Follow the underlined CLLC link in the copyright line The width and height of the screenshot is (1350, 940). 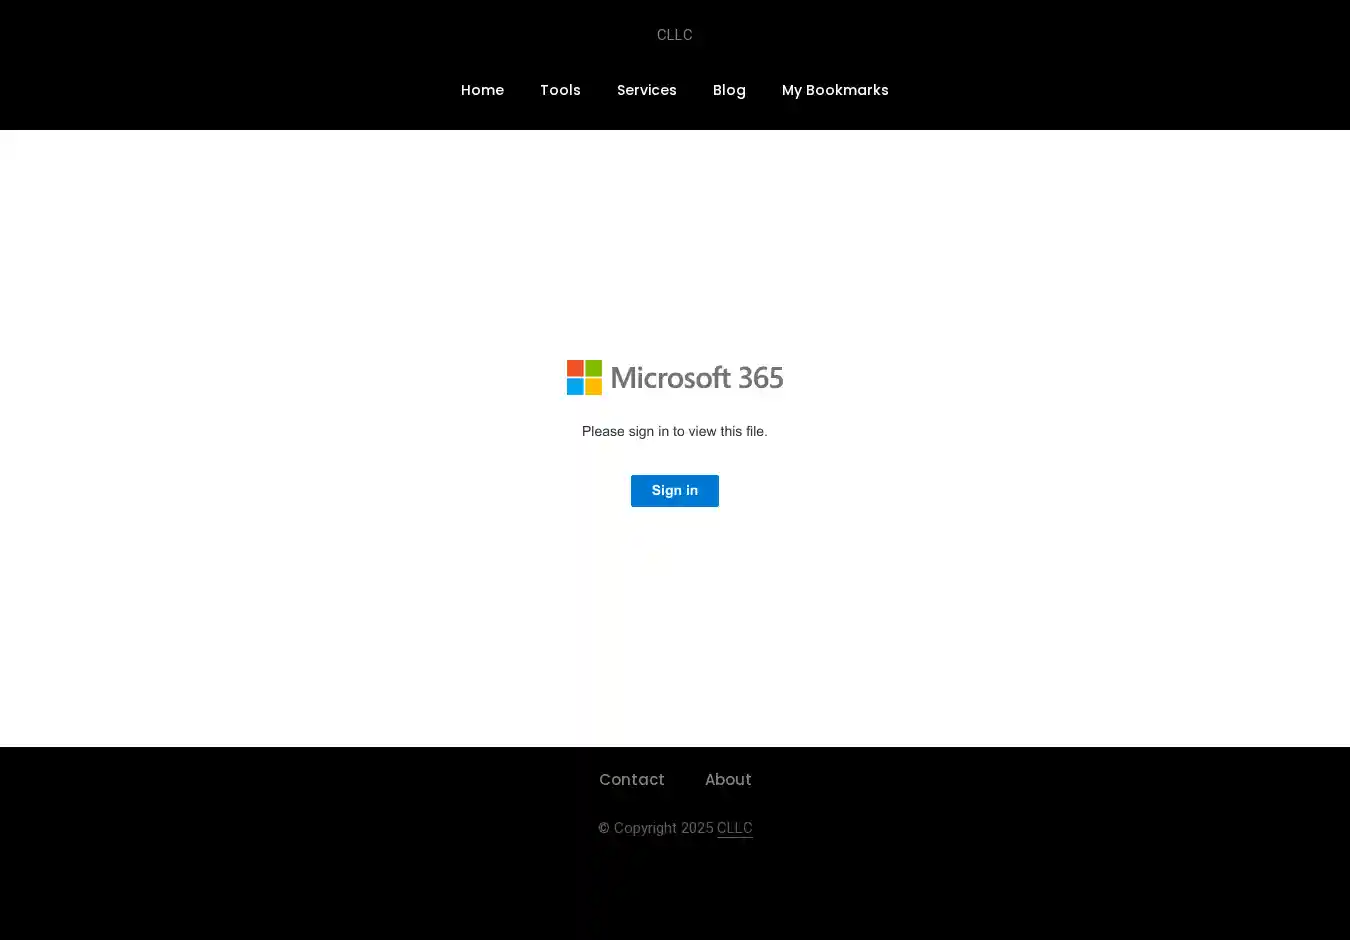coord(735,828)
